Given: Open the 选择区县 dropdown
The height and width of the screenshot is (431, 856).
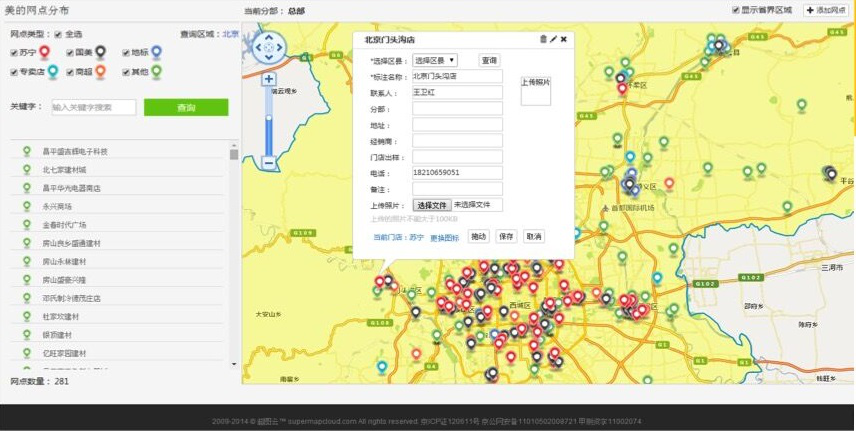Looking at the screenshot, I should coord(435,61).
